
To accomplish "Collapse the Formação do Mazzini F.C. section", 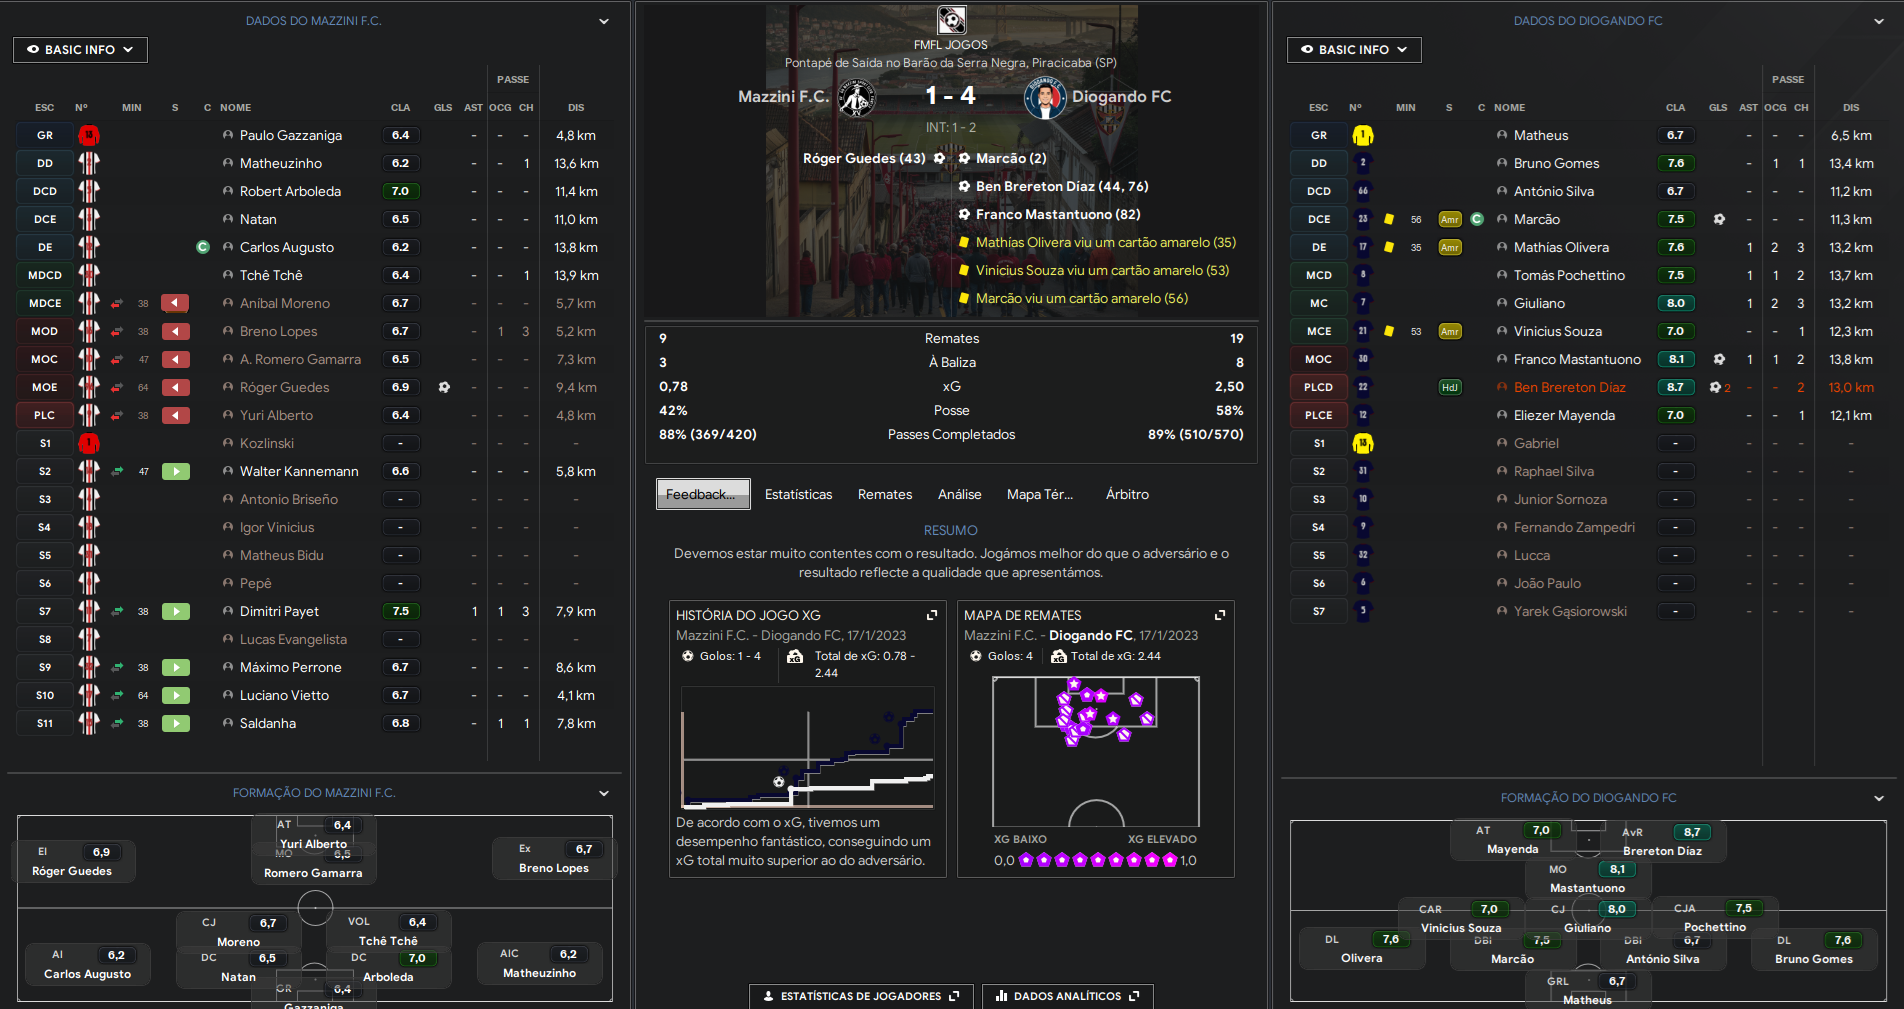I will pos(604,793).
